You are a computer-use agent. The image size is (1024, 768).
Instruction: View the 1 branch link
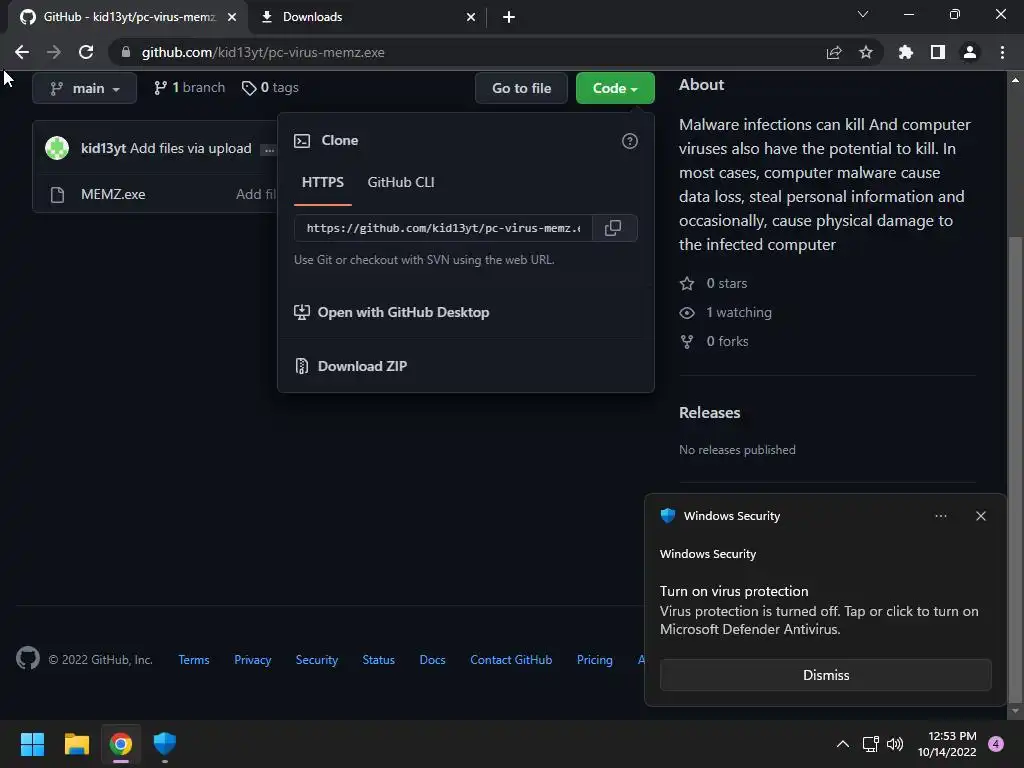pos(189,88)
